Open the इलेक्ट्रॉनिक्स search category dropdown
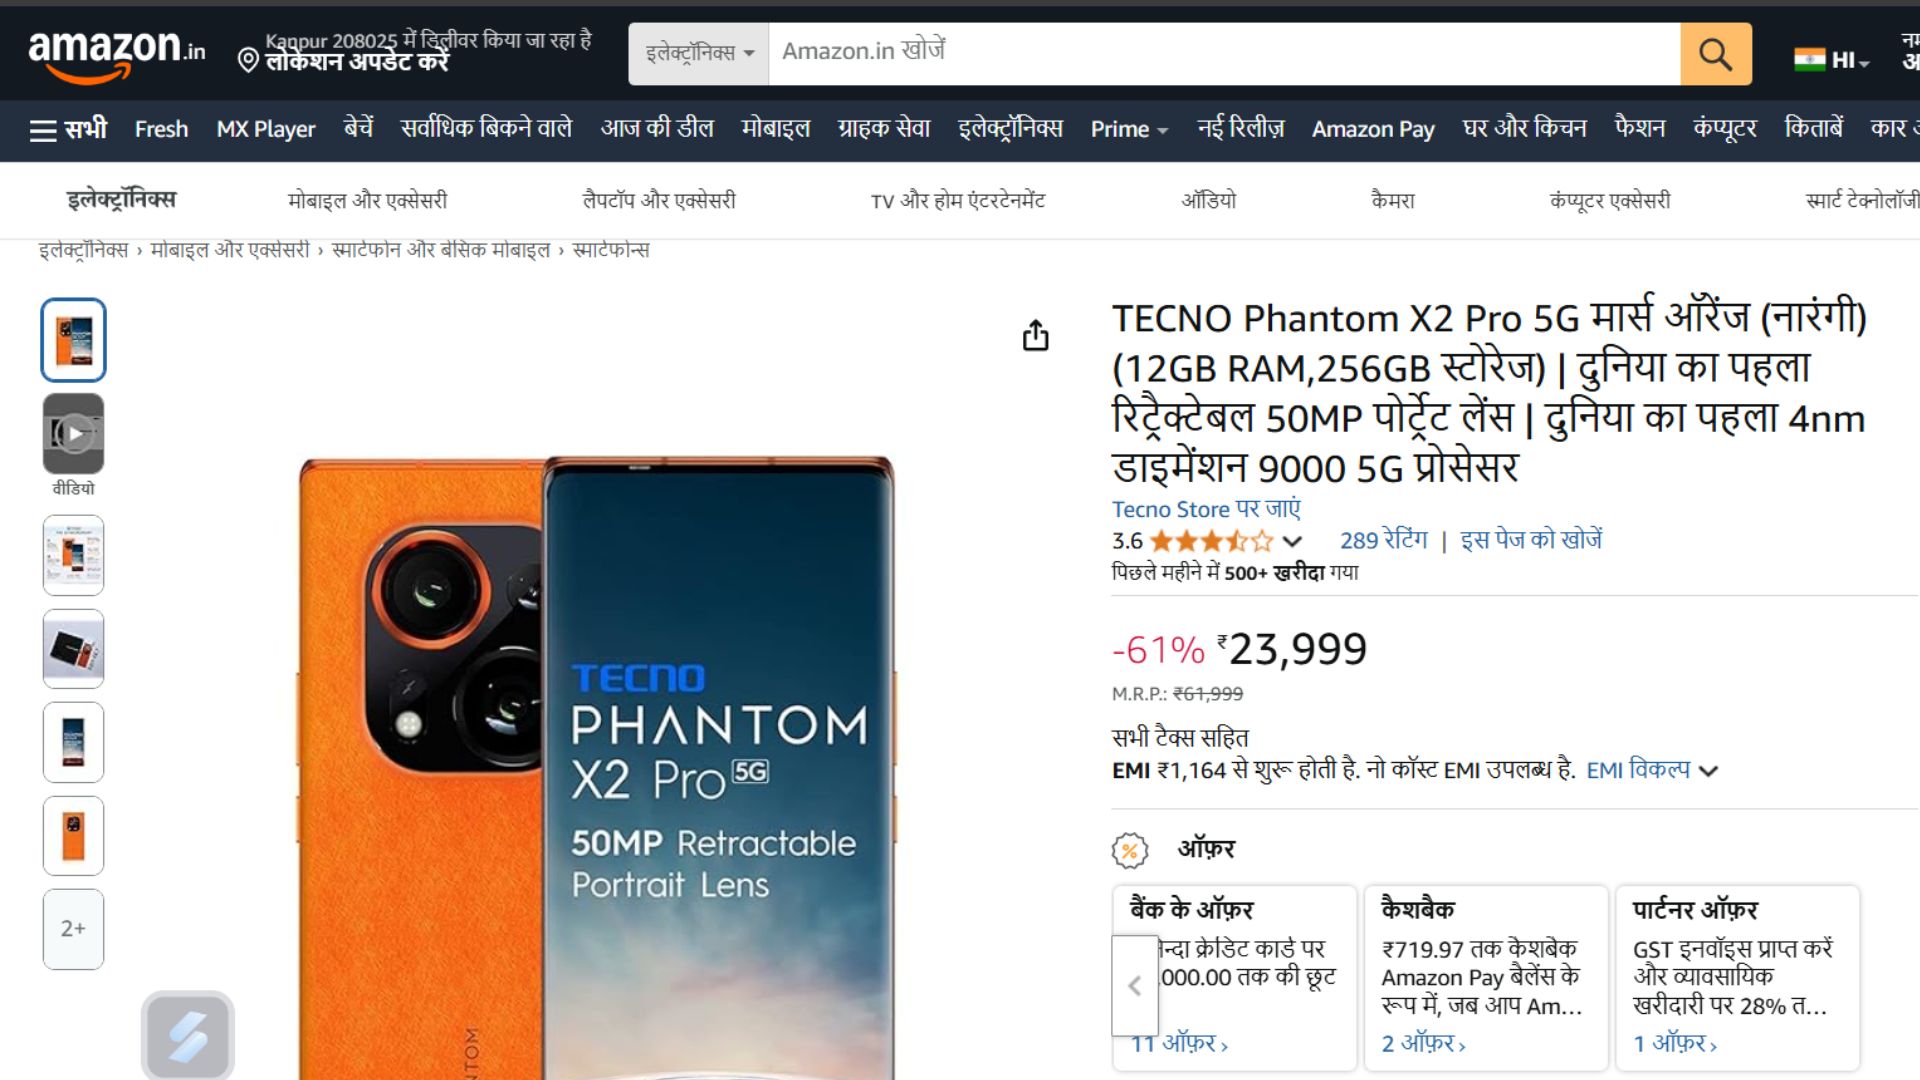Image resolution: width=1920 pixels, height=1080 pixels. (x=699, y=53)
